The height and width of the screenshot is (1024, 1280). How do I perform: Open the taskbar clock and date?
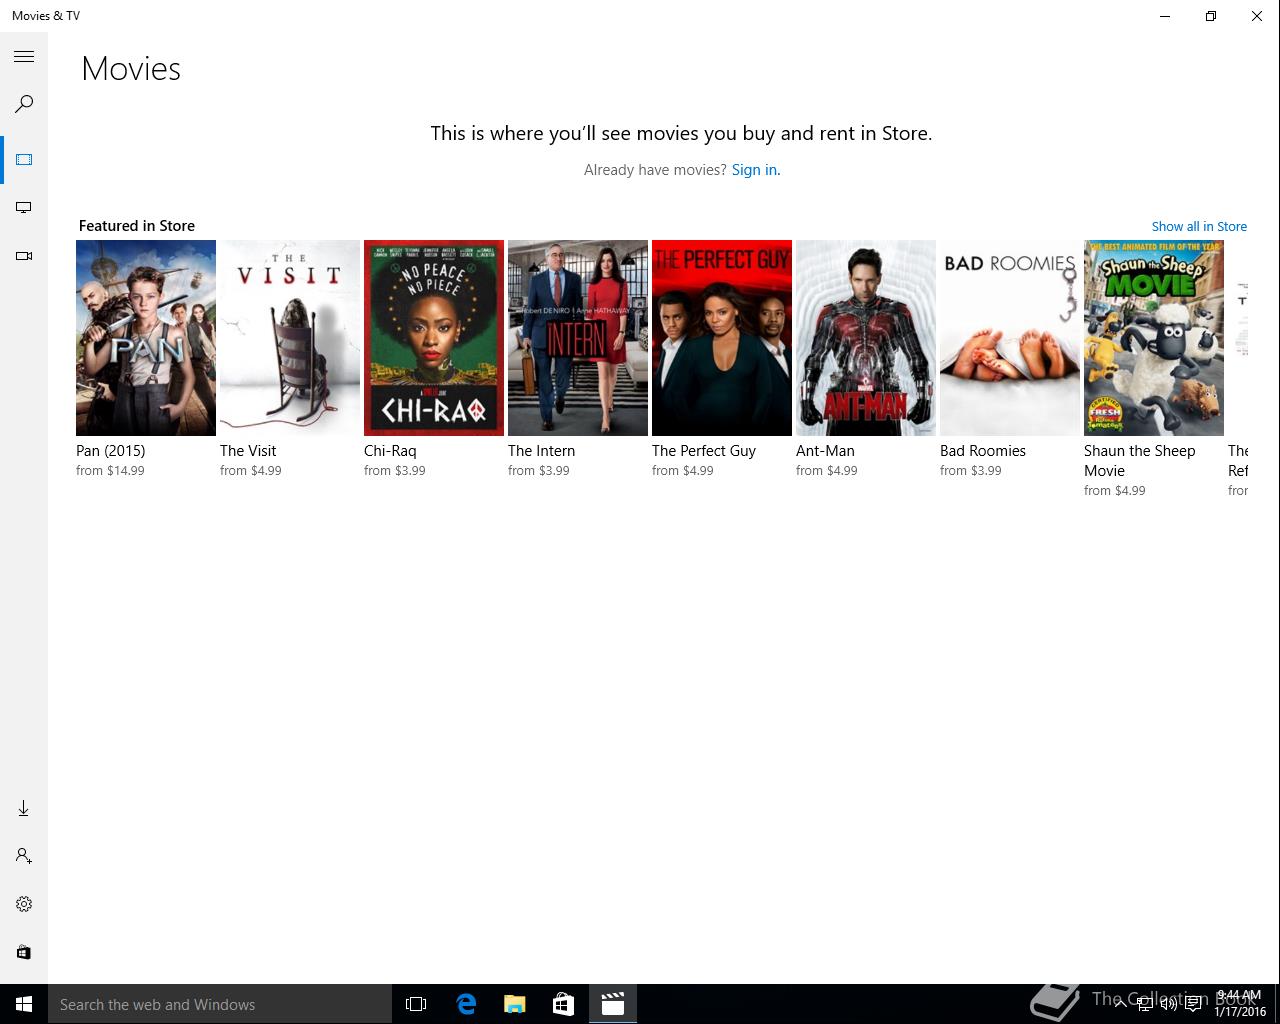pos(1240,1004)
